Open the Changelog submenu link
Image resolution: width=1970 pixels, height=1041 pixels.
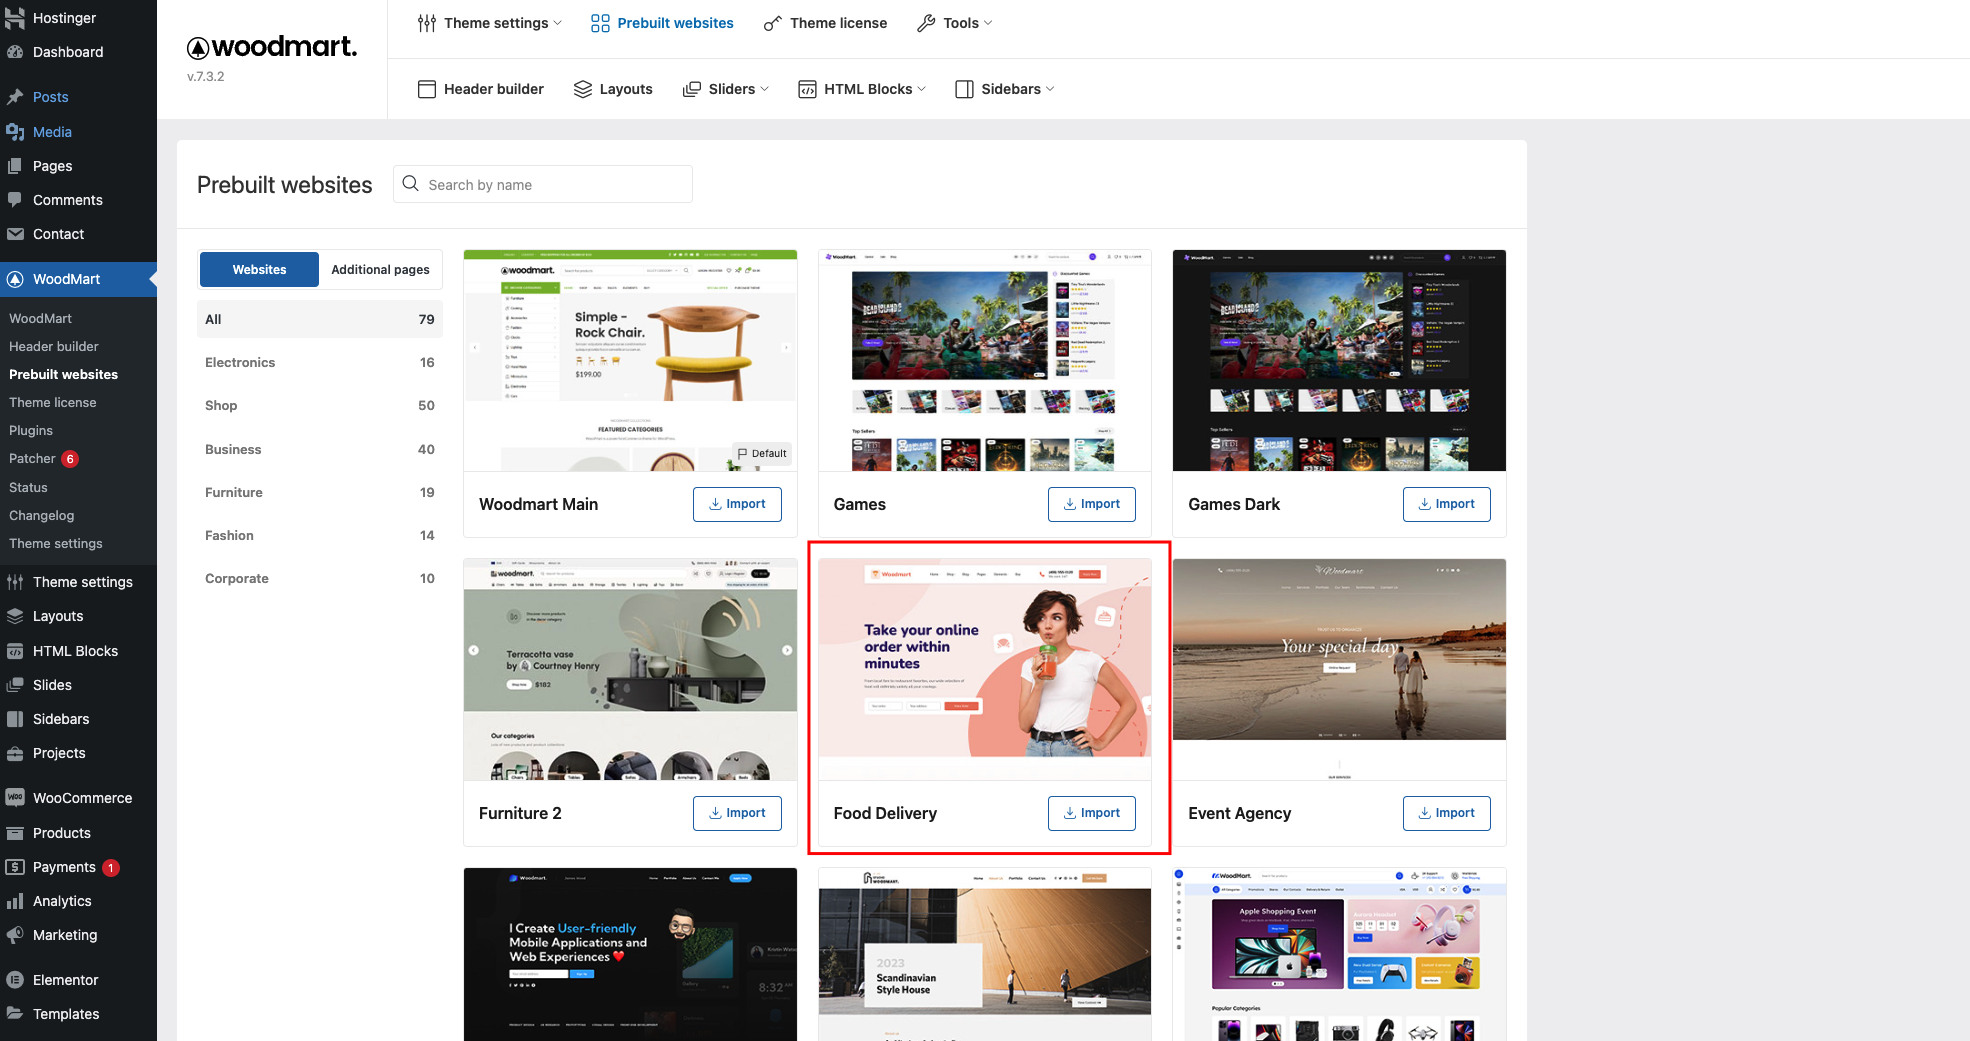pyautogui.click(x=42, y=515)
